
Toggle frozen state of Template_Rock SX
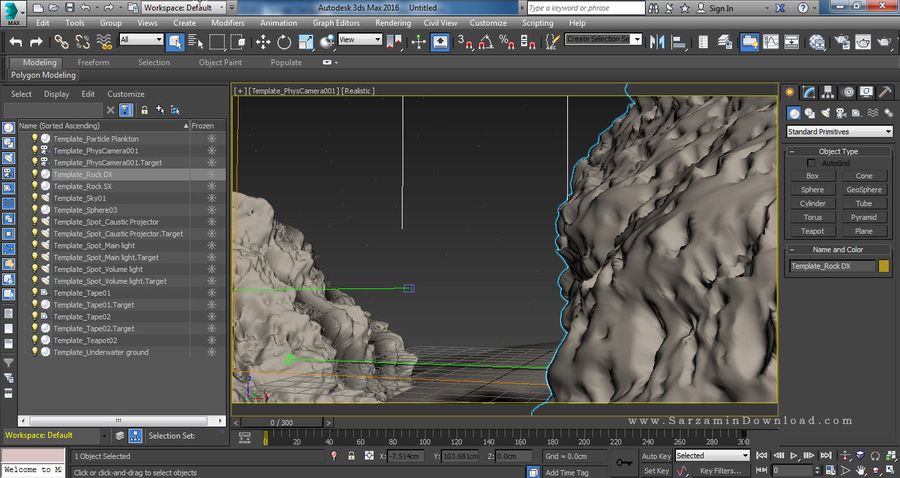pos(211,186)
